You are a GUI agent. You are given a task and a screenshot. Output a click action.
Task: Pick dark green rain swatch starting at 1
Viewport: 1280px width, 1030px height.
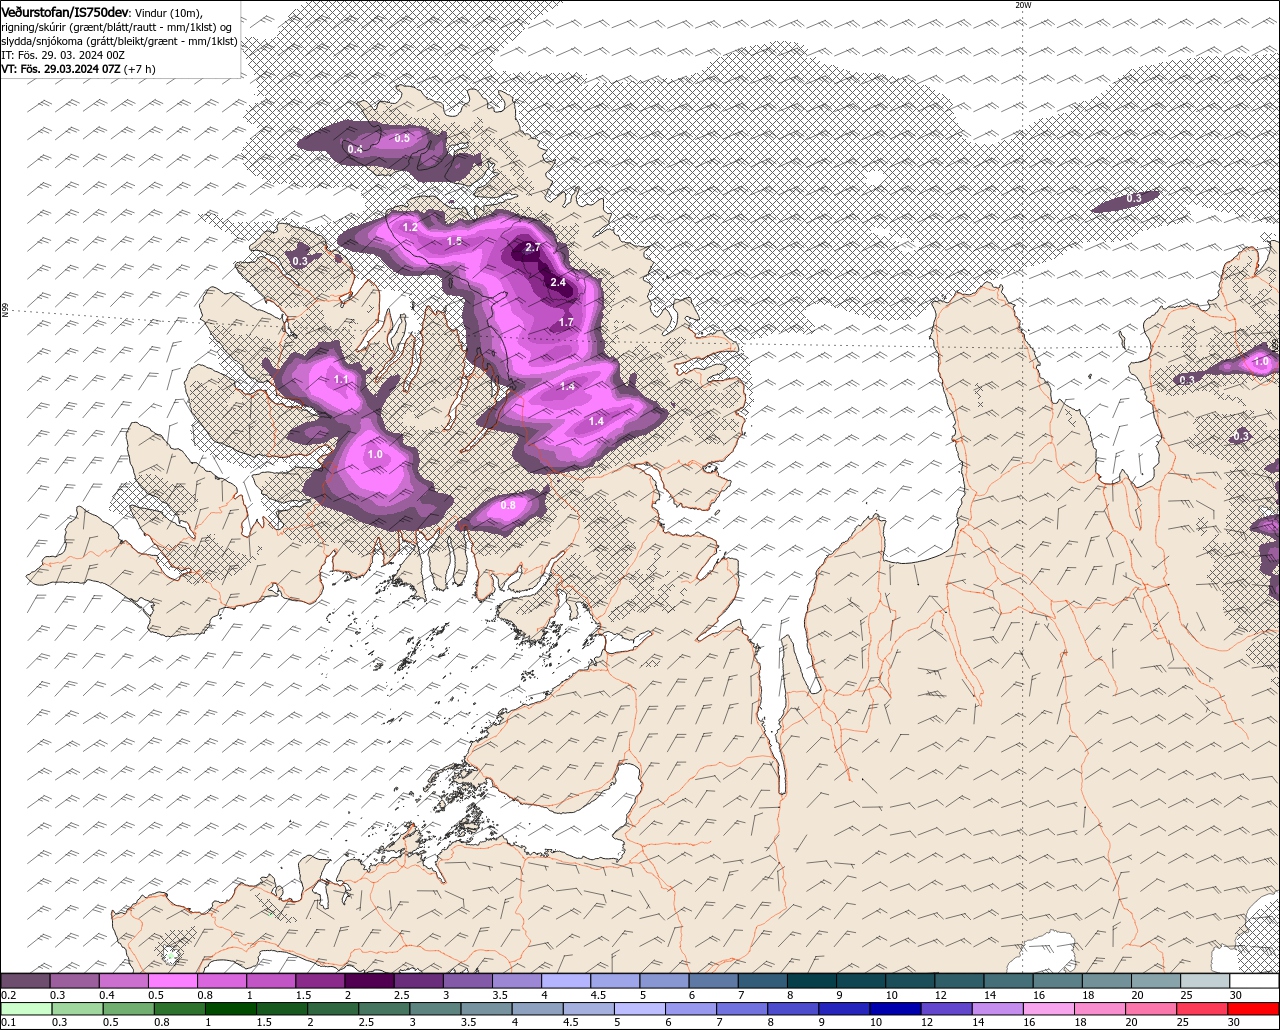tap(231, 1009)
